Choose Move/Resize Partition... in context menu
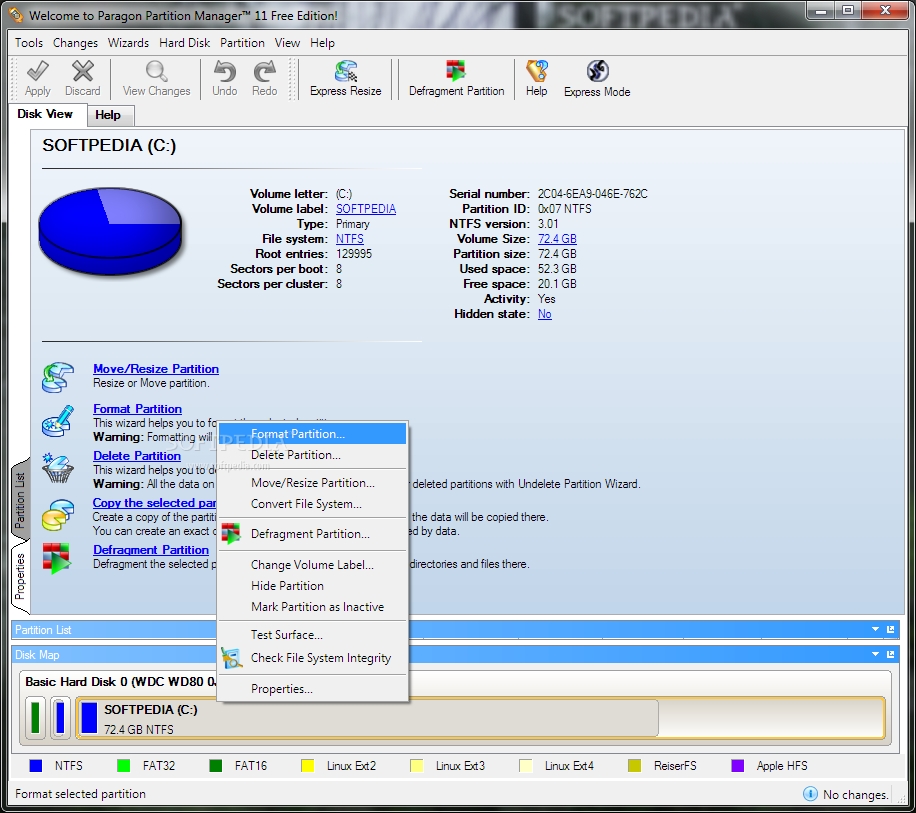 (313, 483)
